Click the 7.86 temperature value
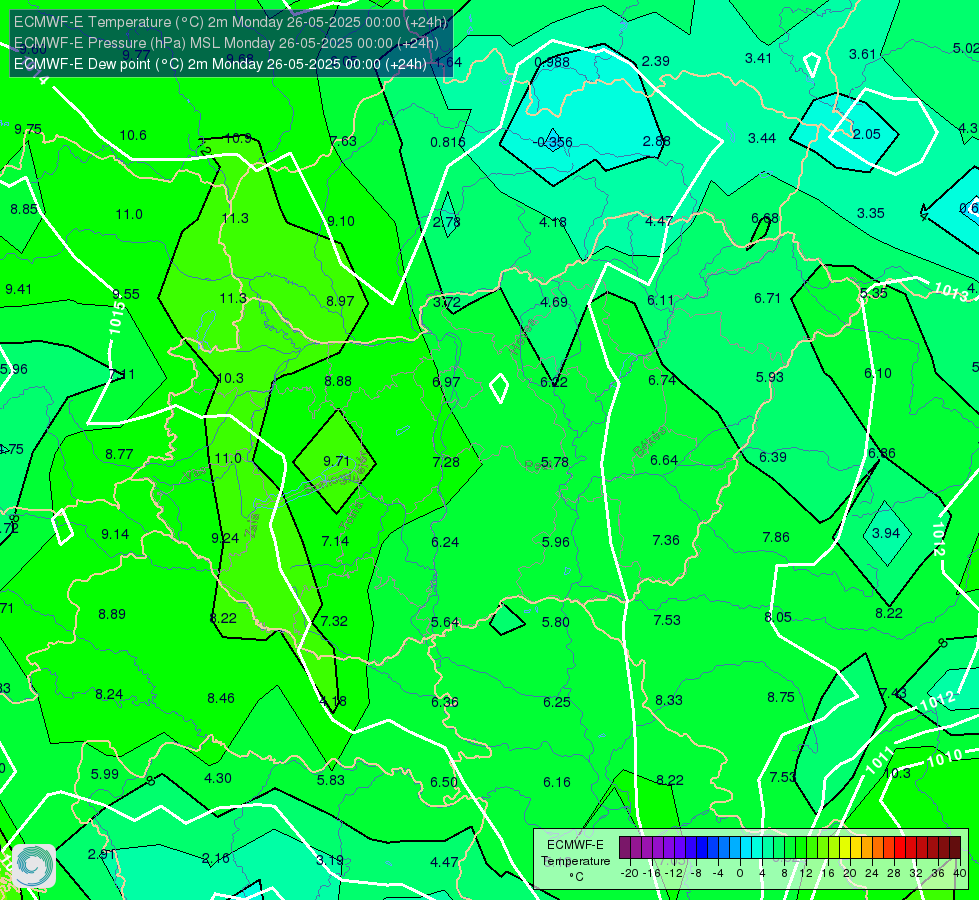This screenshot has height=900, width=979. point(776,537)
